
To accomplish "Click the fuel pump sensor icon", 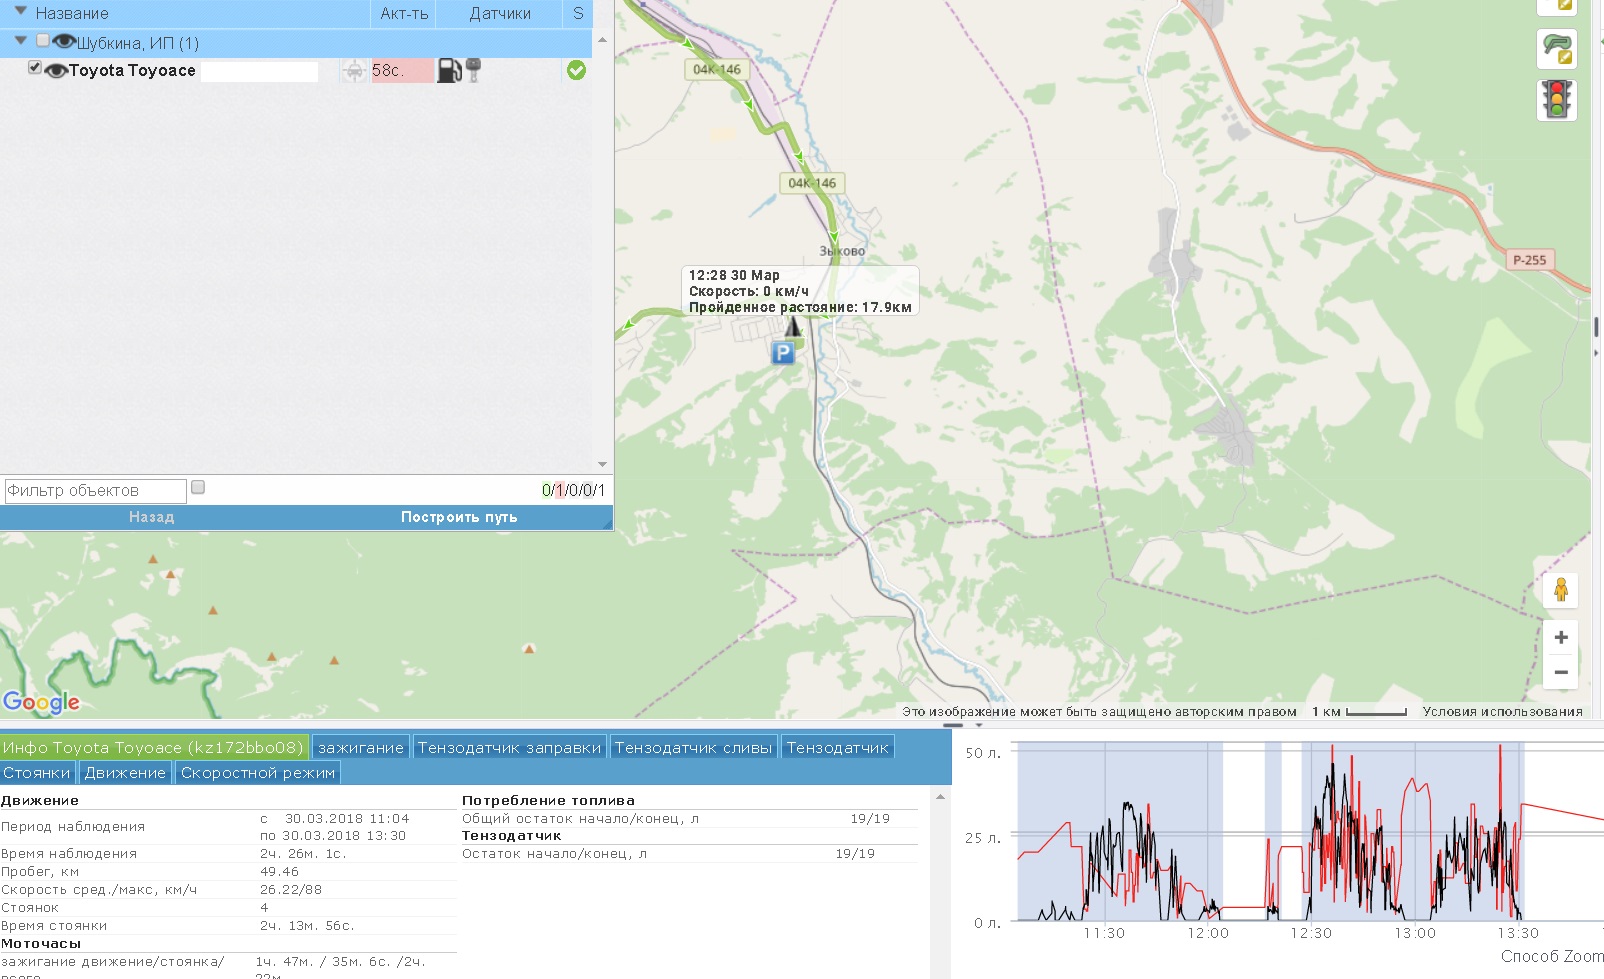I will [449, 70].
